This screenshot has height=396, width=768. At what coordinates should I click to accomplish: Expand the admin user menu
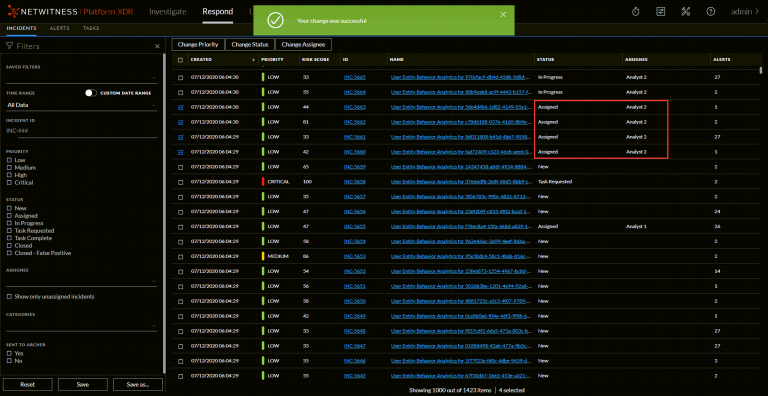pyautogui.click(x=744, y=12)
